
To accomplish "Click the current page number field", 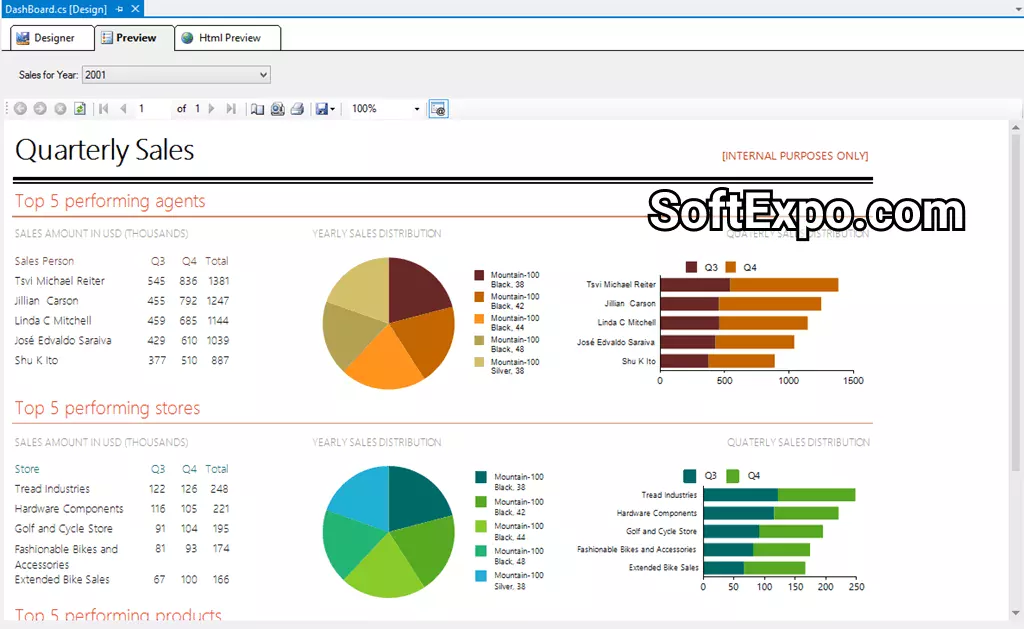I will pyautogui.click(x=152, y=109).
